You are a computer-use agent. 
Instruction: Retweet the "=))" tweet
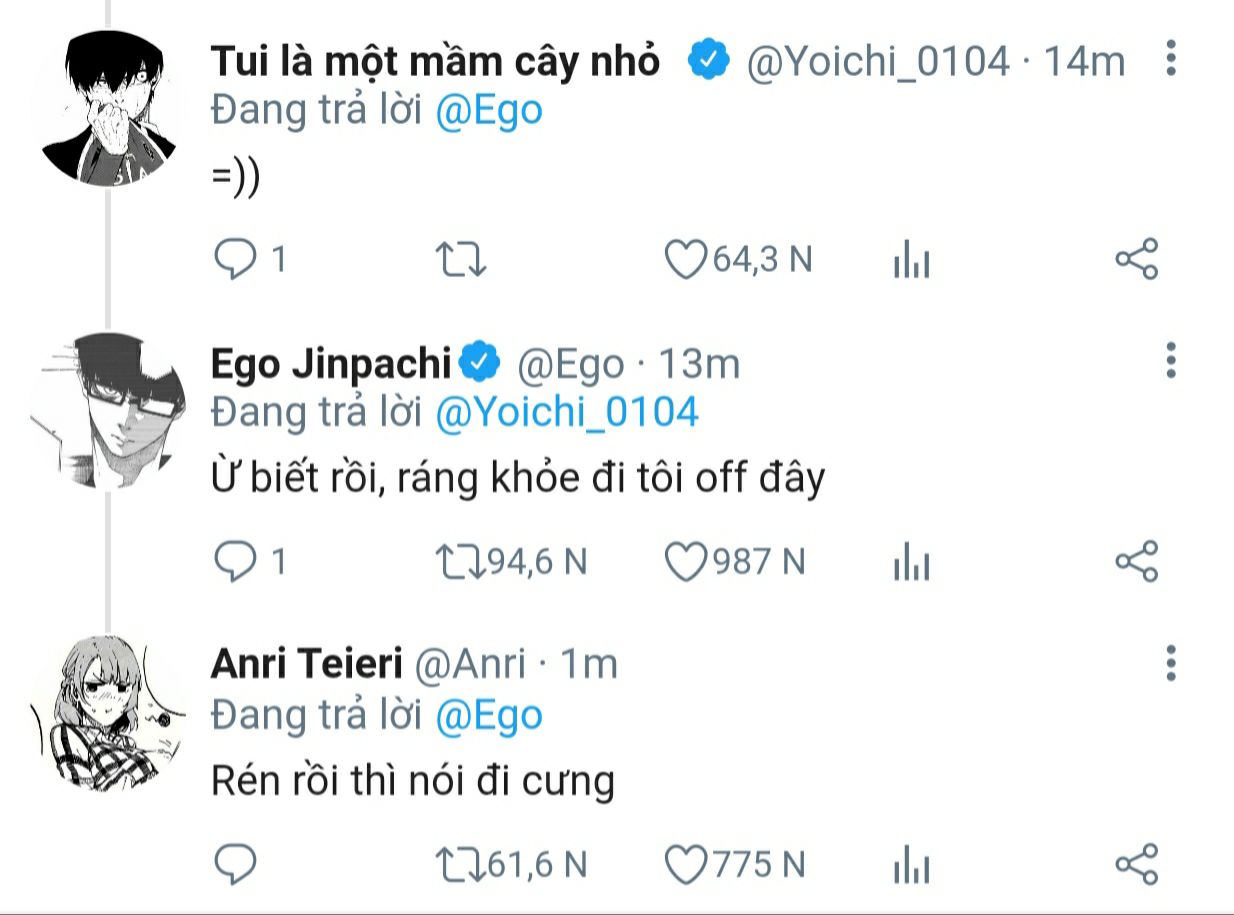(x=461, y=260)
